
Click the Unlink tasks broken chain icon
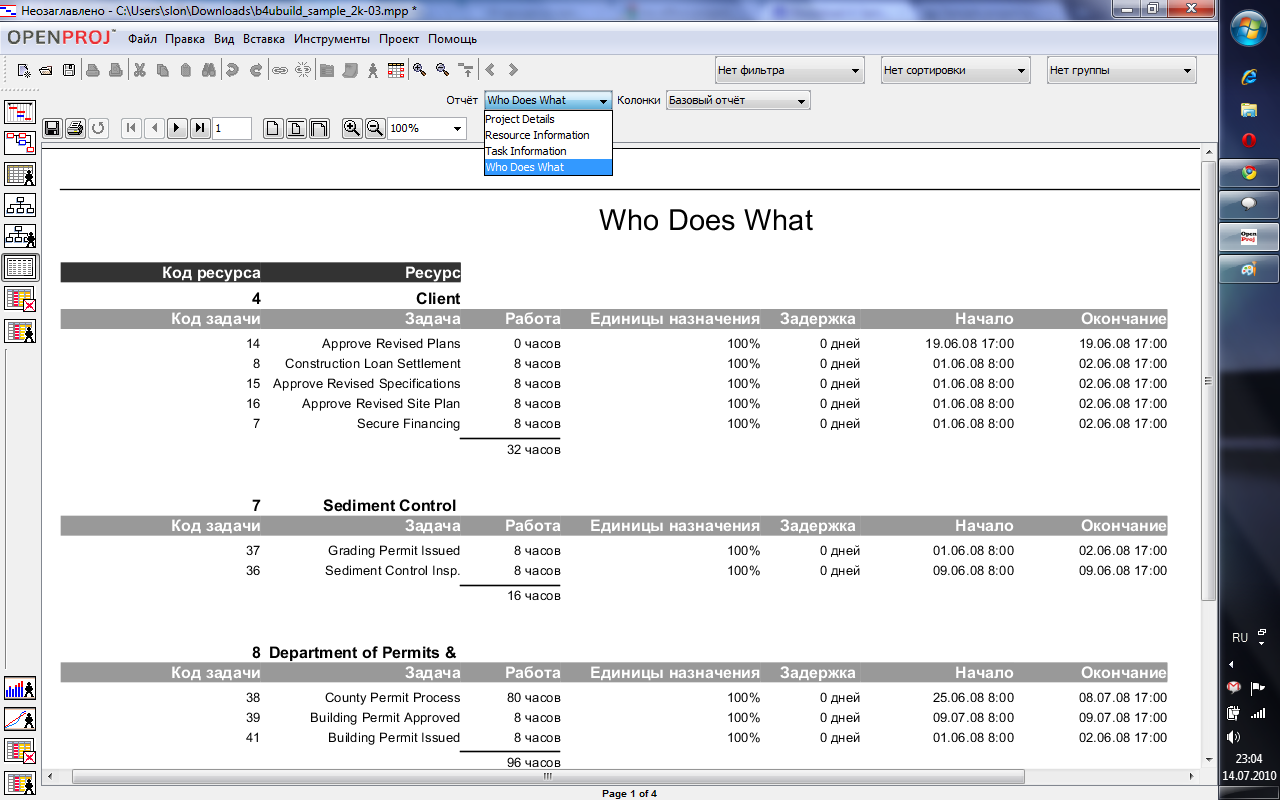coord(303,70)
